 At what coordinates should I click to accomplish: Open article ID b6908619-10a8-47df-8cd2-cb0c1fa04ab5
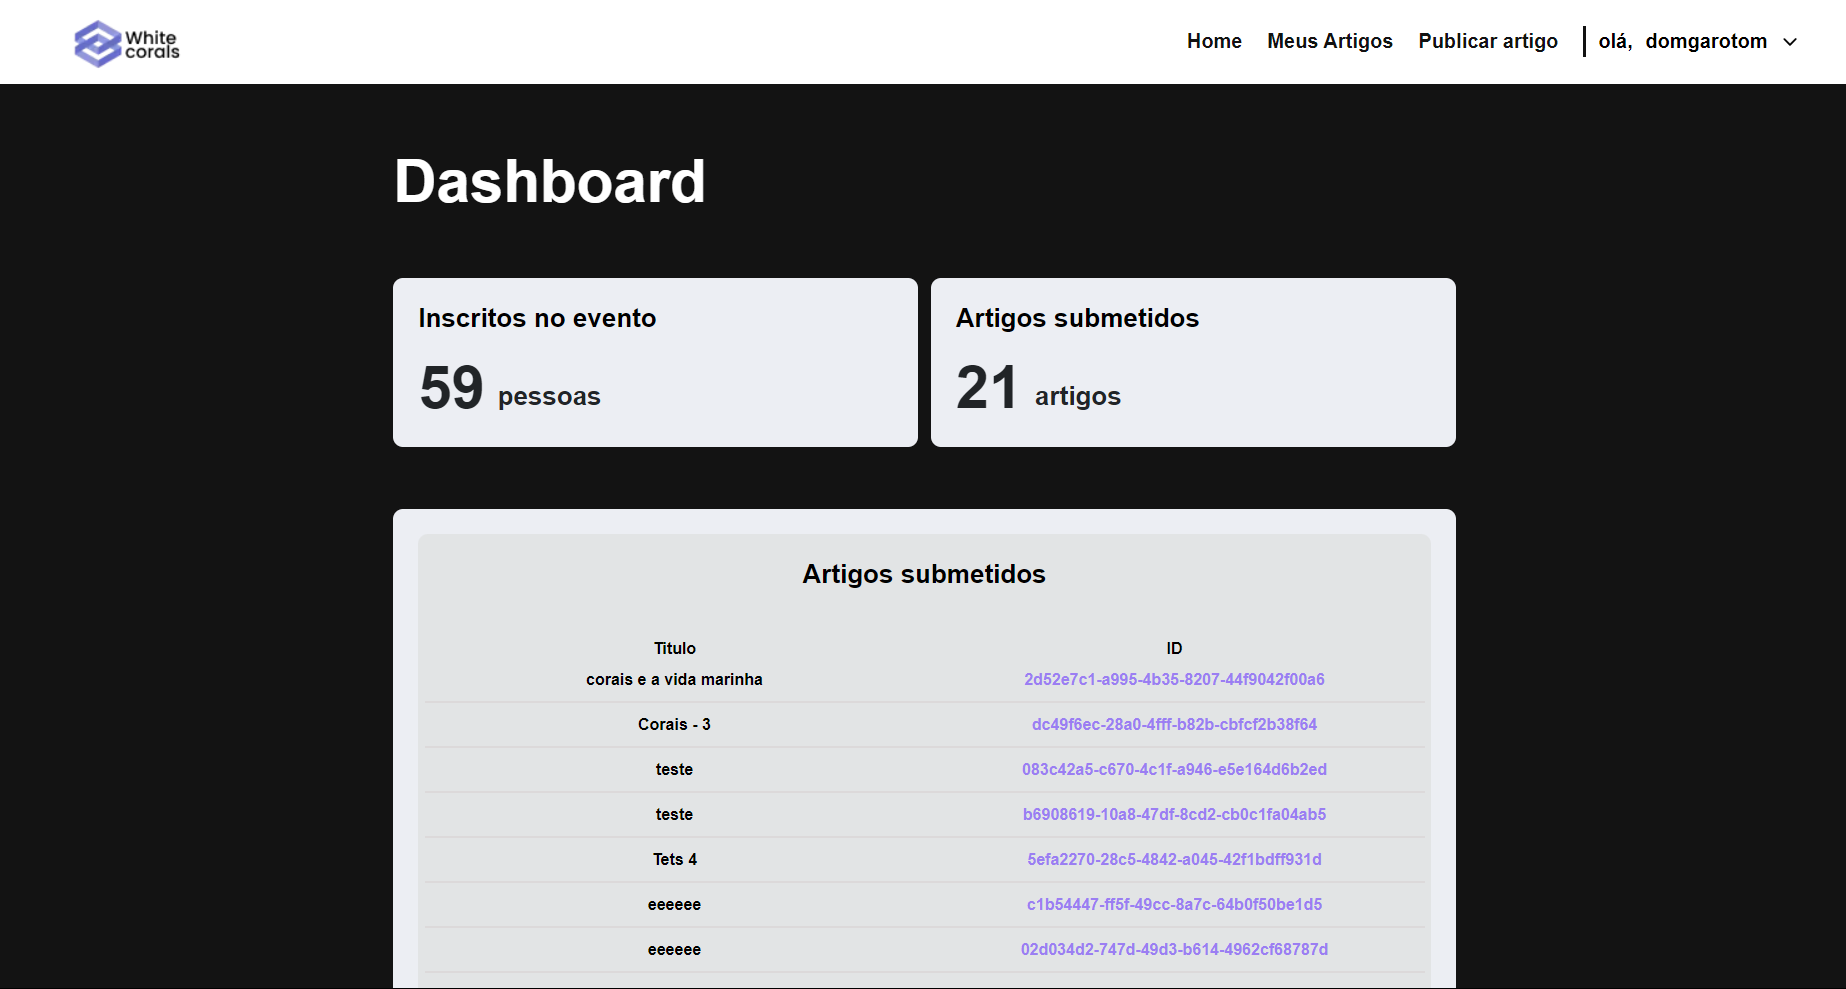(x=1174, y=814)
